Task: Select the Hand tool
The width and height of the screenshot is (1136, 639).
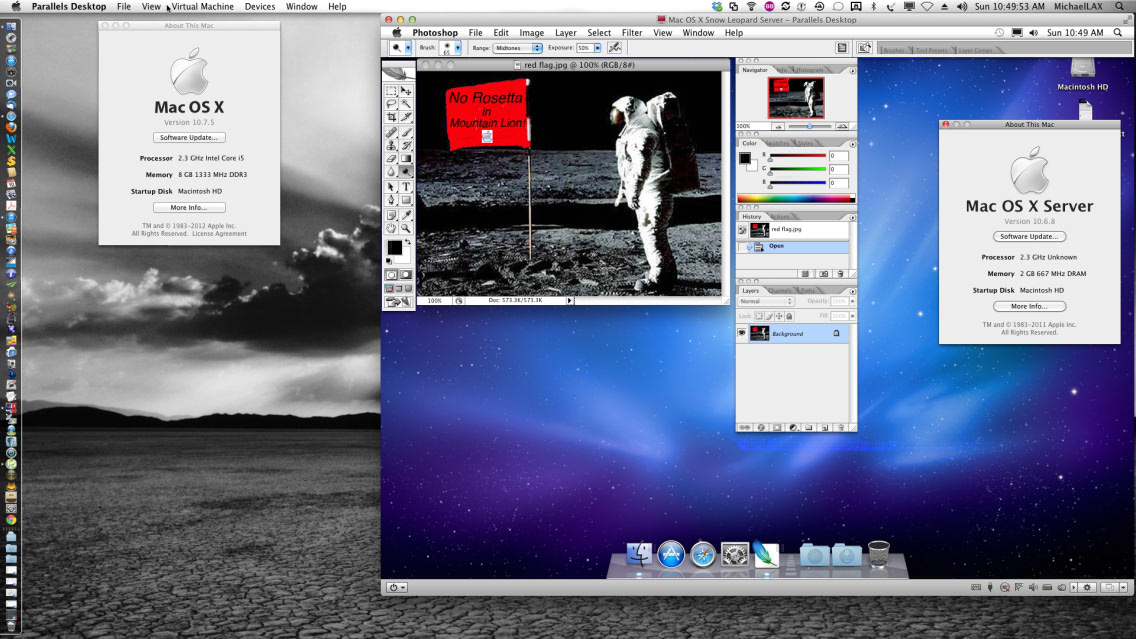Action: point(392,228)
